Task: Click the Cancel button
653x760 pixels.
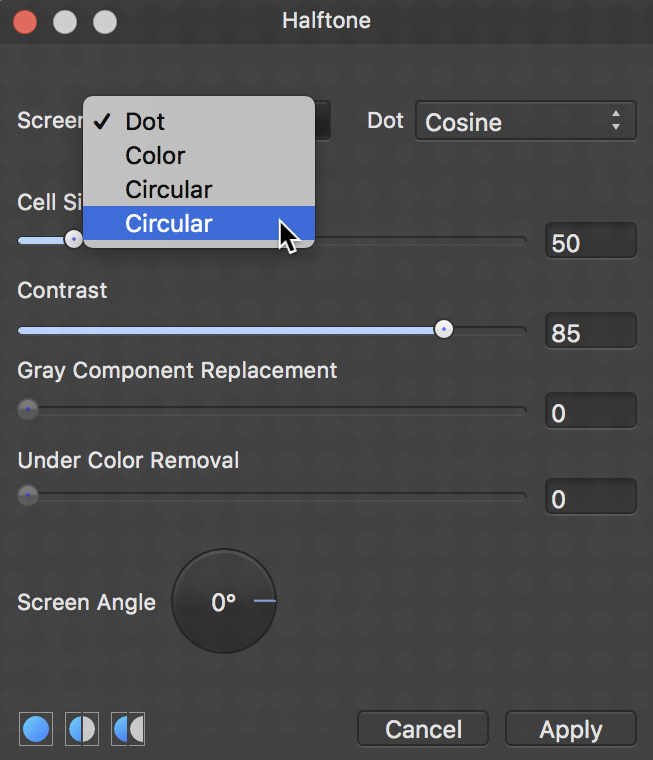Action: (x=423, y=729)
